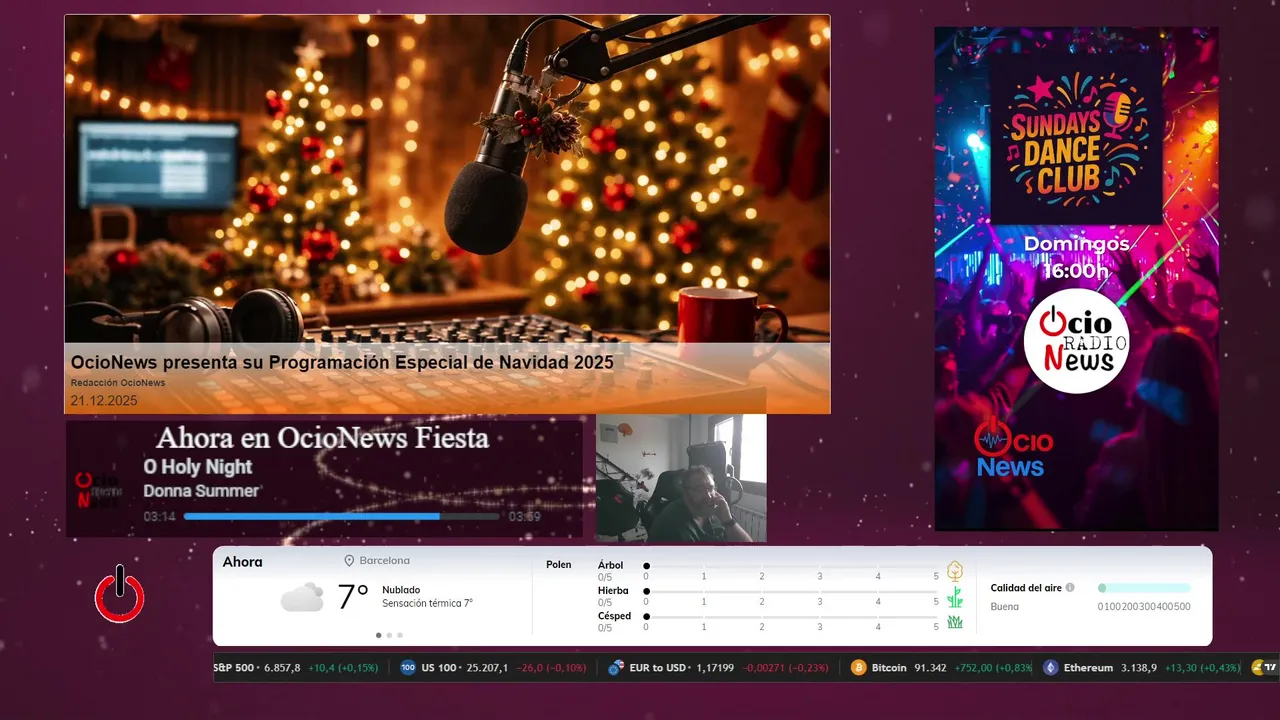Viewport: 1280px width, 720px height.
Task: Click the Hierba plant pollen icon
Action: pos(955,597)
